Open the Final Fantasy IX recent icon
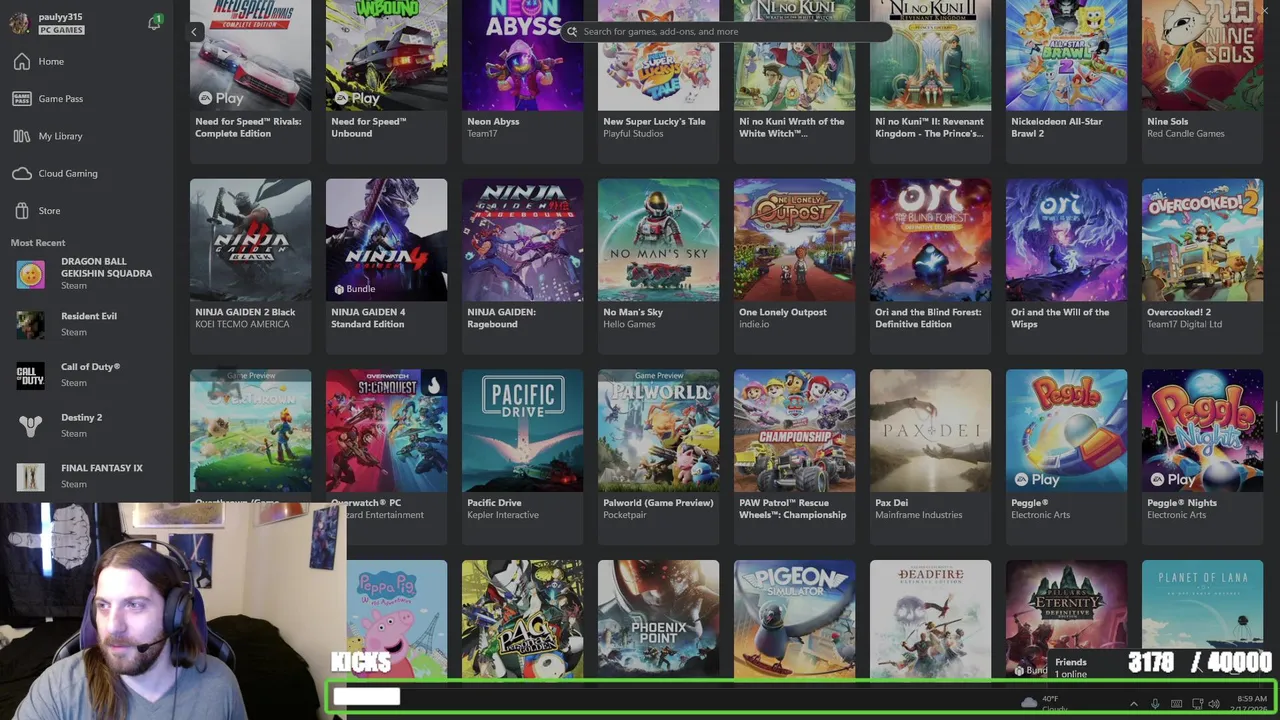The height and width of the screenshot is (720, 1280). 31,476
